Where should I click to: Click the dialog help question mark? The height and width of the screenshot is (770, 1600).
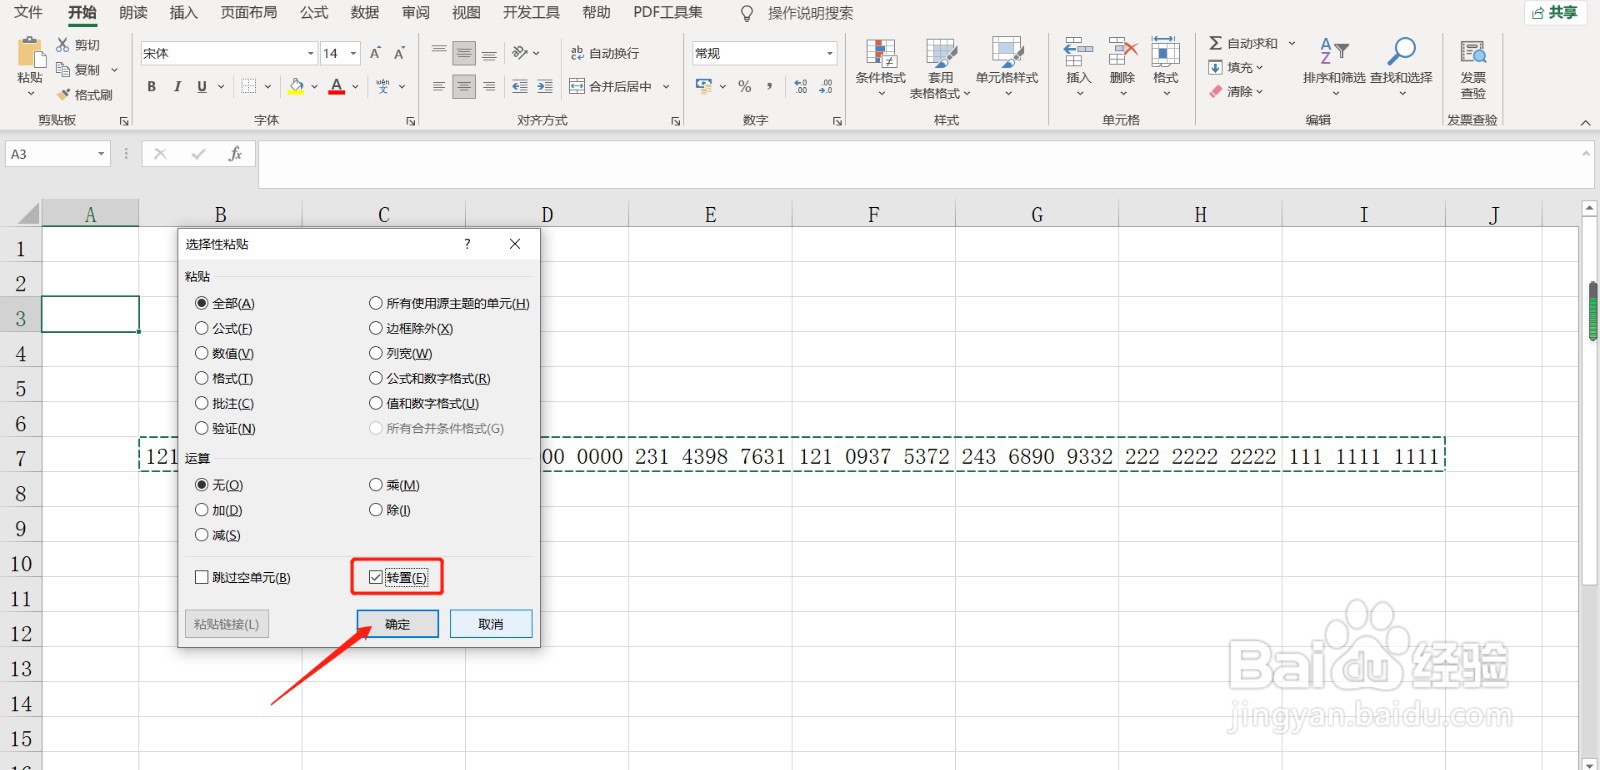point(467,244)
